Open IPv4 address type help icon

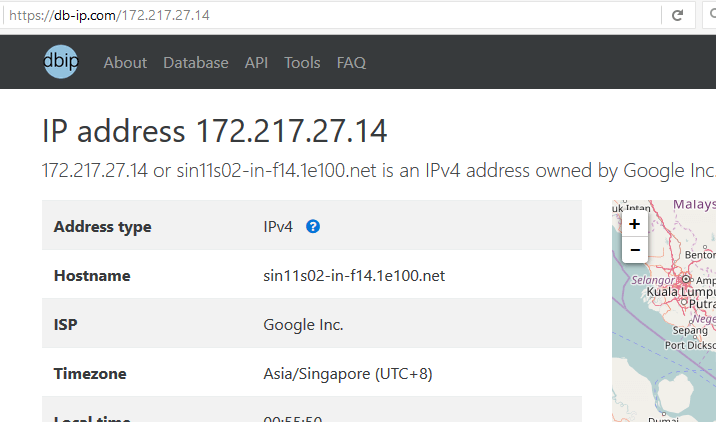tap(313, 226)
